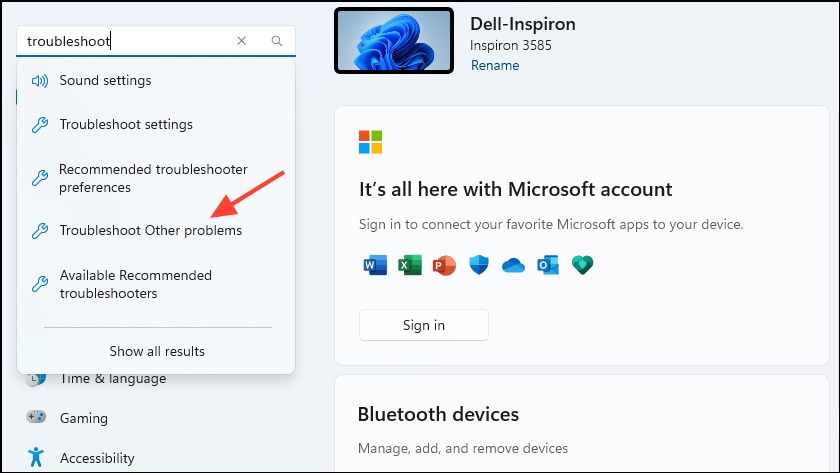Image resolution: width=840 pixels, height=473 pixels.
Task: Click the Inspiron 3585 model text
Action: [511, 46]
